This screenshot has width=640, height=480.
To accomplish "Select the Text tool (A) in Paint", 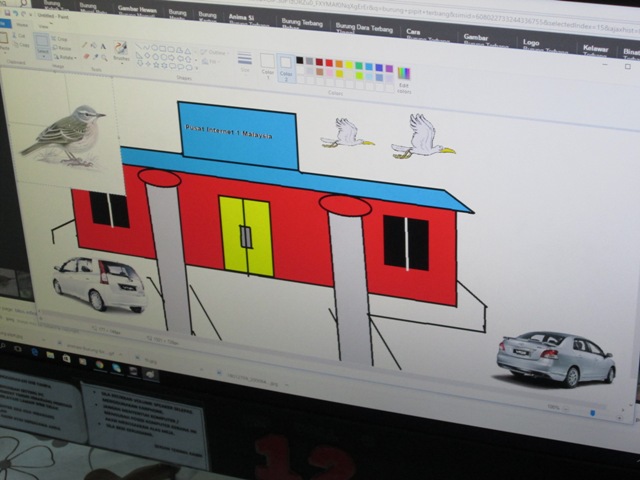I will point(103,47).
